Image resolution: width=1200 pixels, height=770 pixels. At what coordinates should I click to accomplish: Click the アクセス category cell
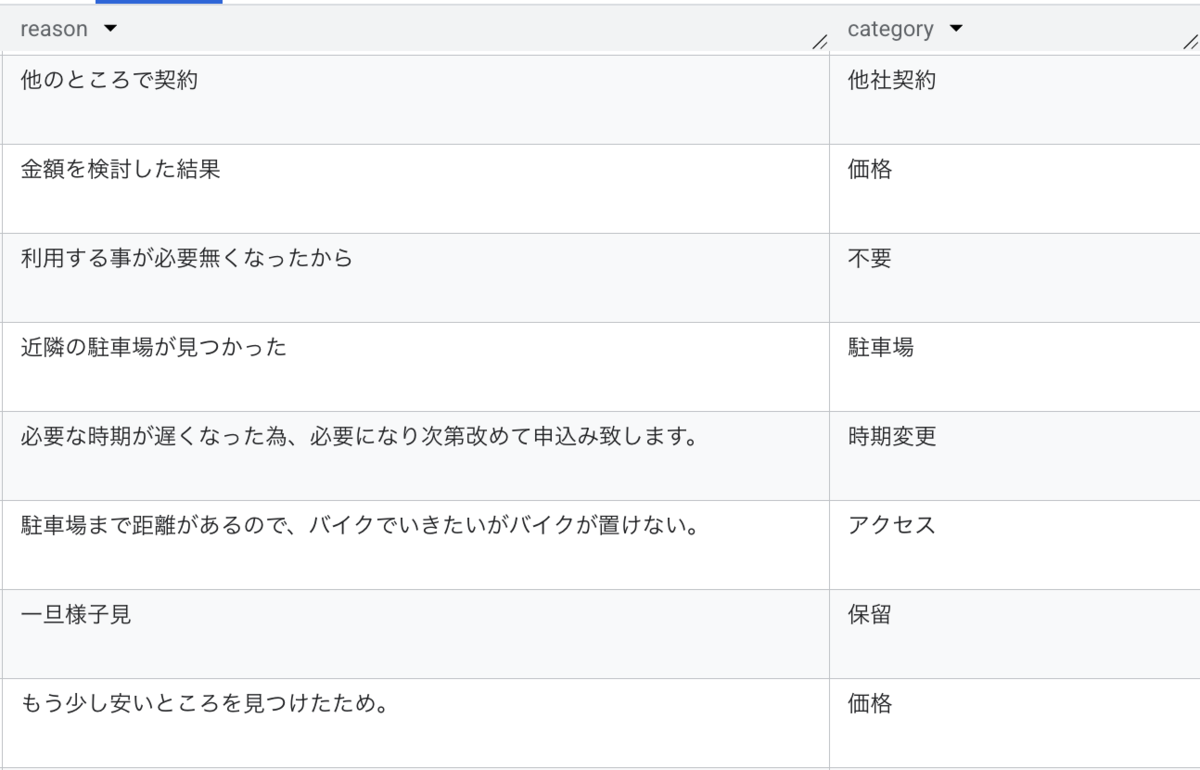click(x=1015, y=545)
